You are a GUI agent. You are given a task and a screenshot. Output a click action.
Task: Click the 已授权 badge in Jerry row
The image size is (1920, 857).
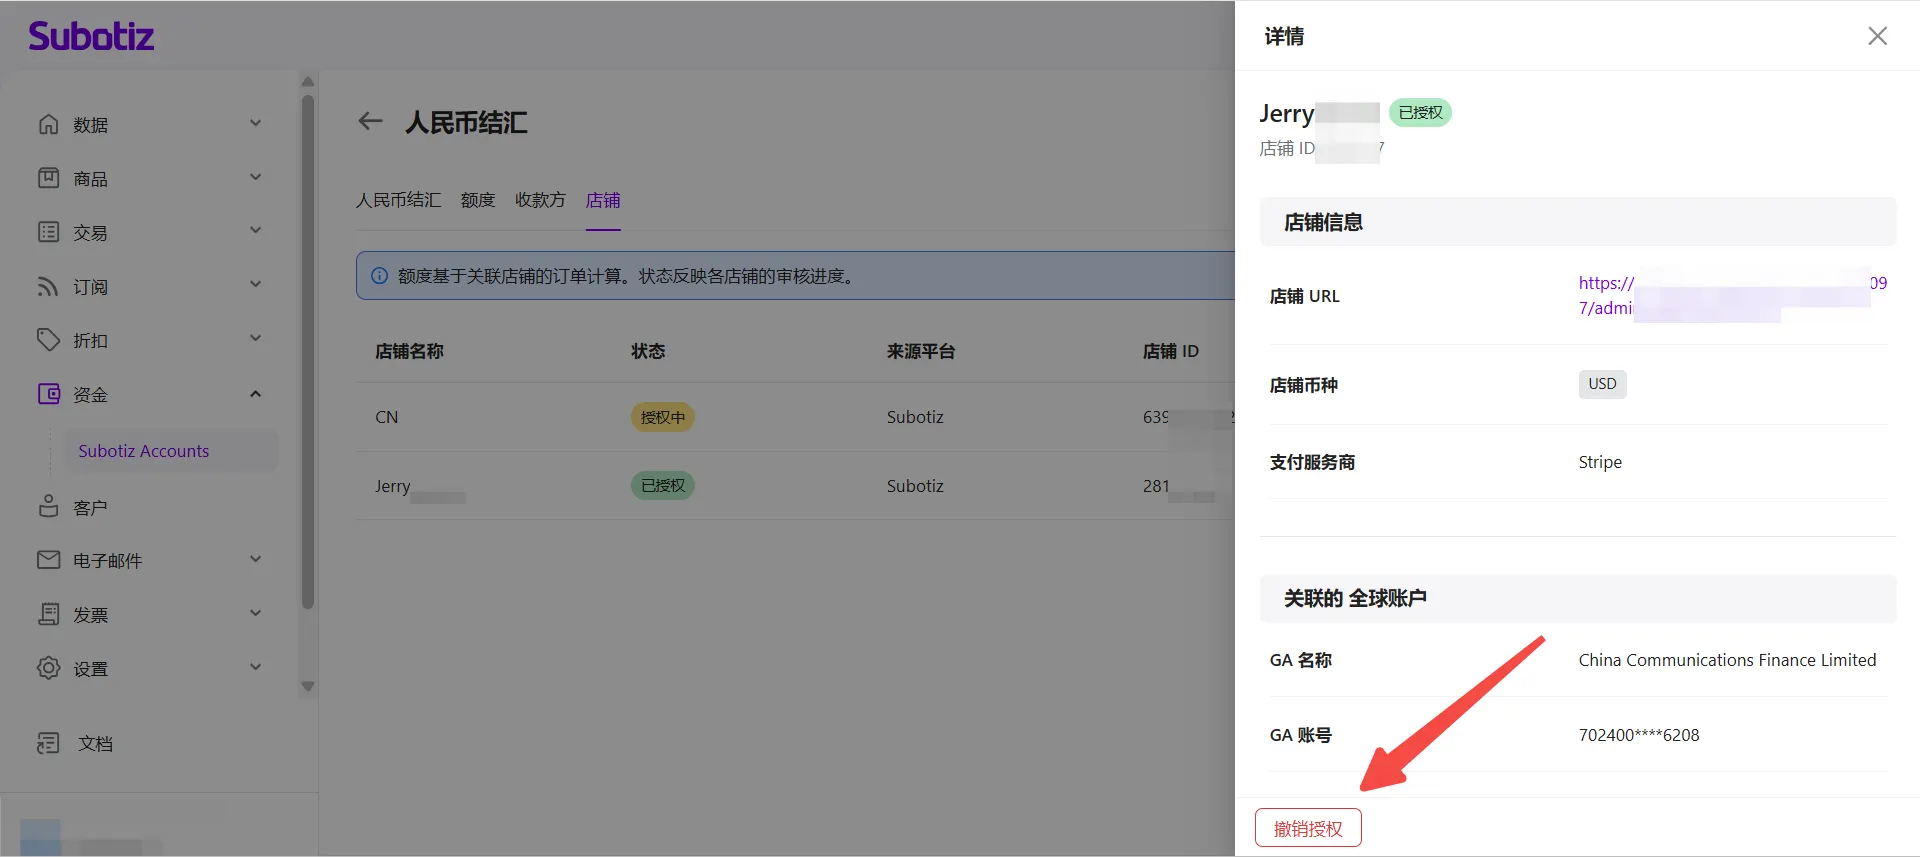[x=662, y=486]
